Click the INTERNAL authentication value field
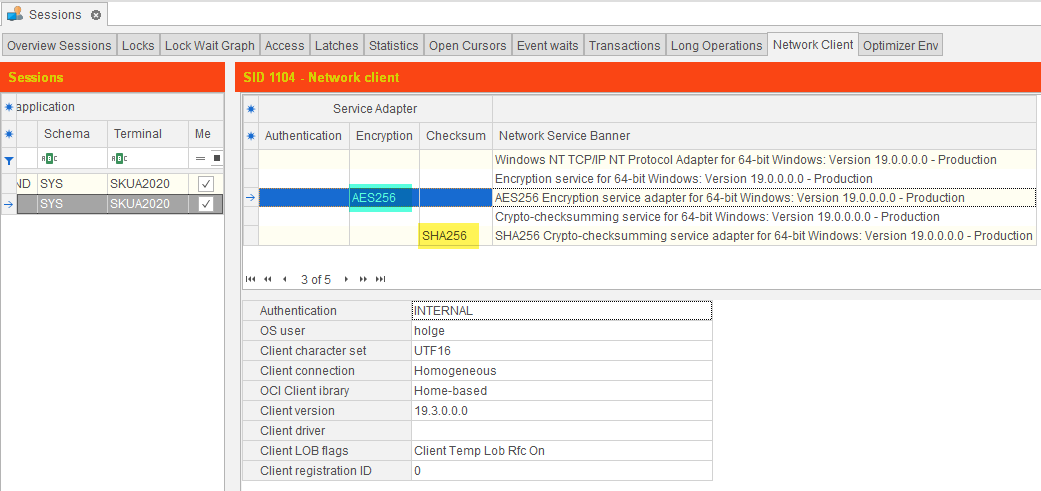This screenshot has height=491, width=1041. coord(562,311)
